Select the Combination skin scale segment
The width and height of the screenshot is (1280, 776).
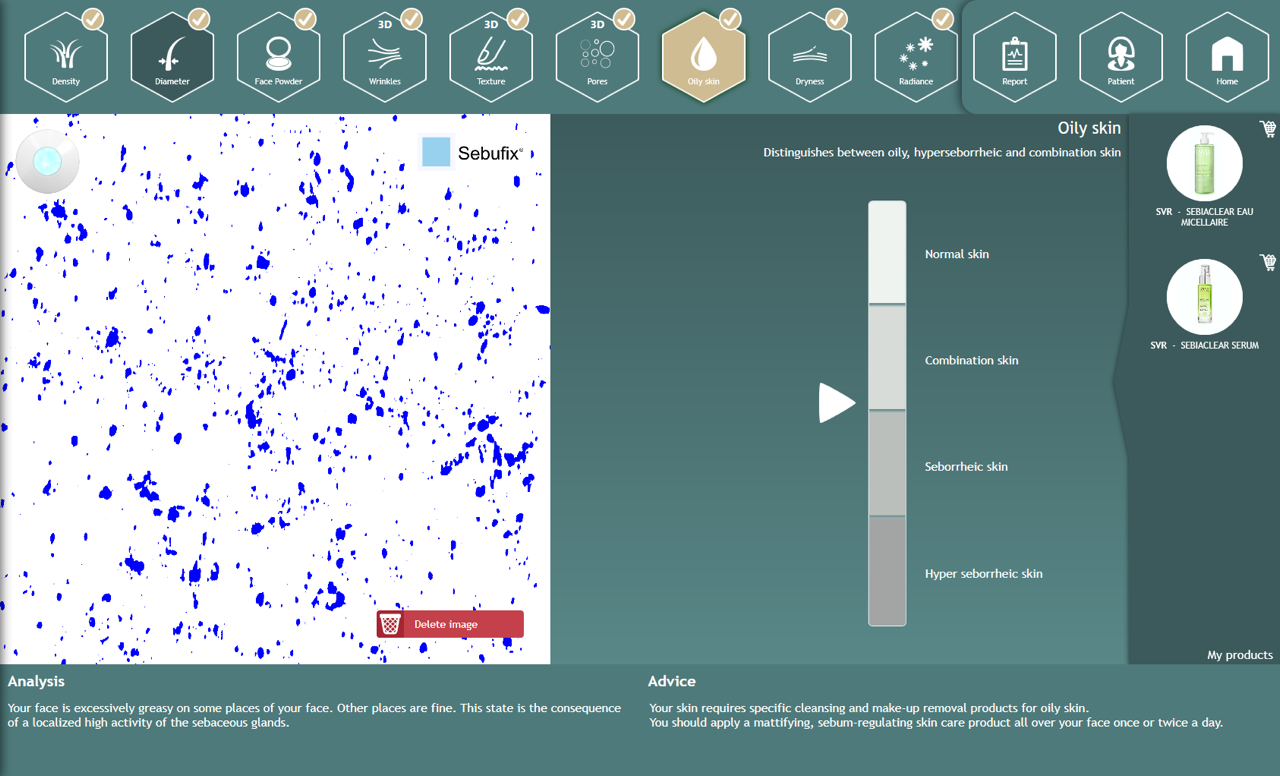point(887,357)
